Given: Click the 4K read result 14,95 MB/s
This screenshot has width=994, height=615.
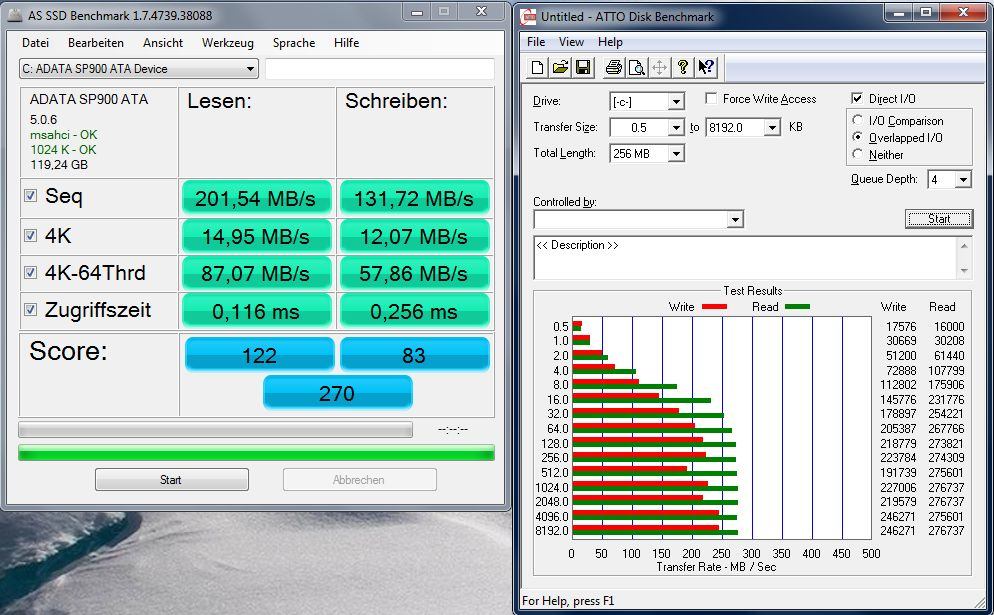Looking at the screenshot, I should coord(256,236).
